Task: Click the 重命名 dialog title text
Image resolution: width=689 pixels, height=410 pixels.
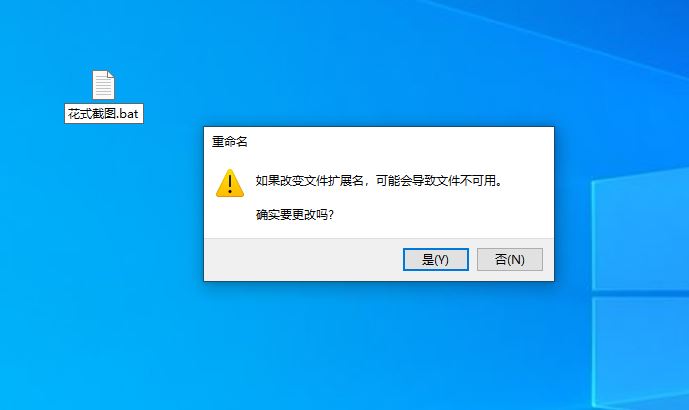Action: (230, 142)
